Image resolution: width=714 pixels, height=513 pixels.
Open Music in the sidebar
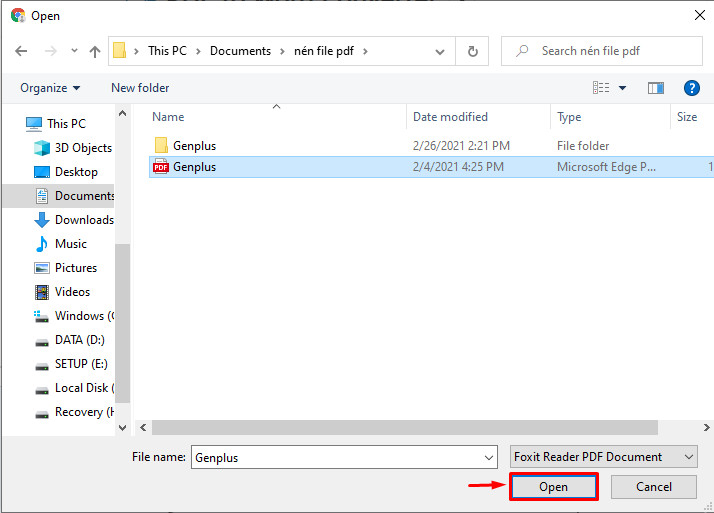(x=61, y=244)
